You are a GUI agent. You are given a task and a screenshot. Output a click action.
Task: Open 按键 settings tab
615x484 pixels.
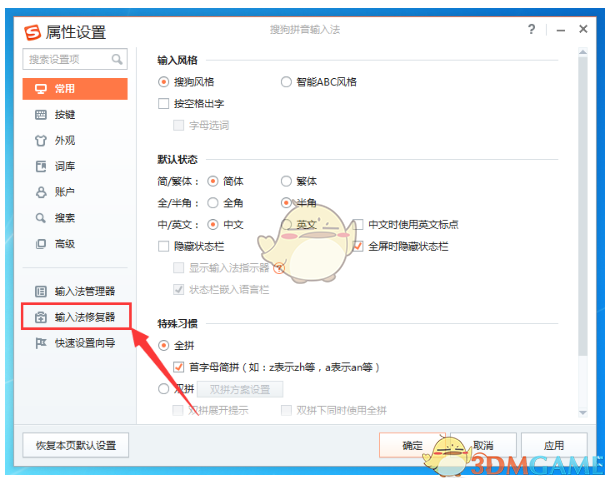(x=75, y=115)
